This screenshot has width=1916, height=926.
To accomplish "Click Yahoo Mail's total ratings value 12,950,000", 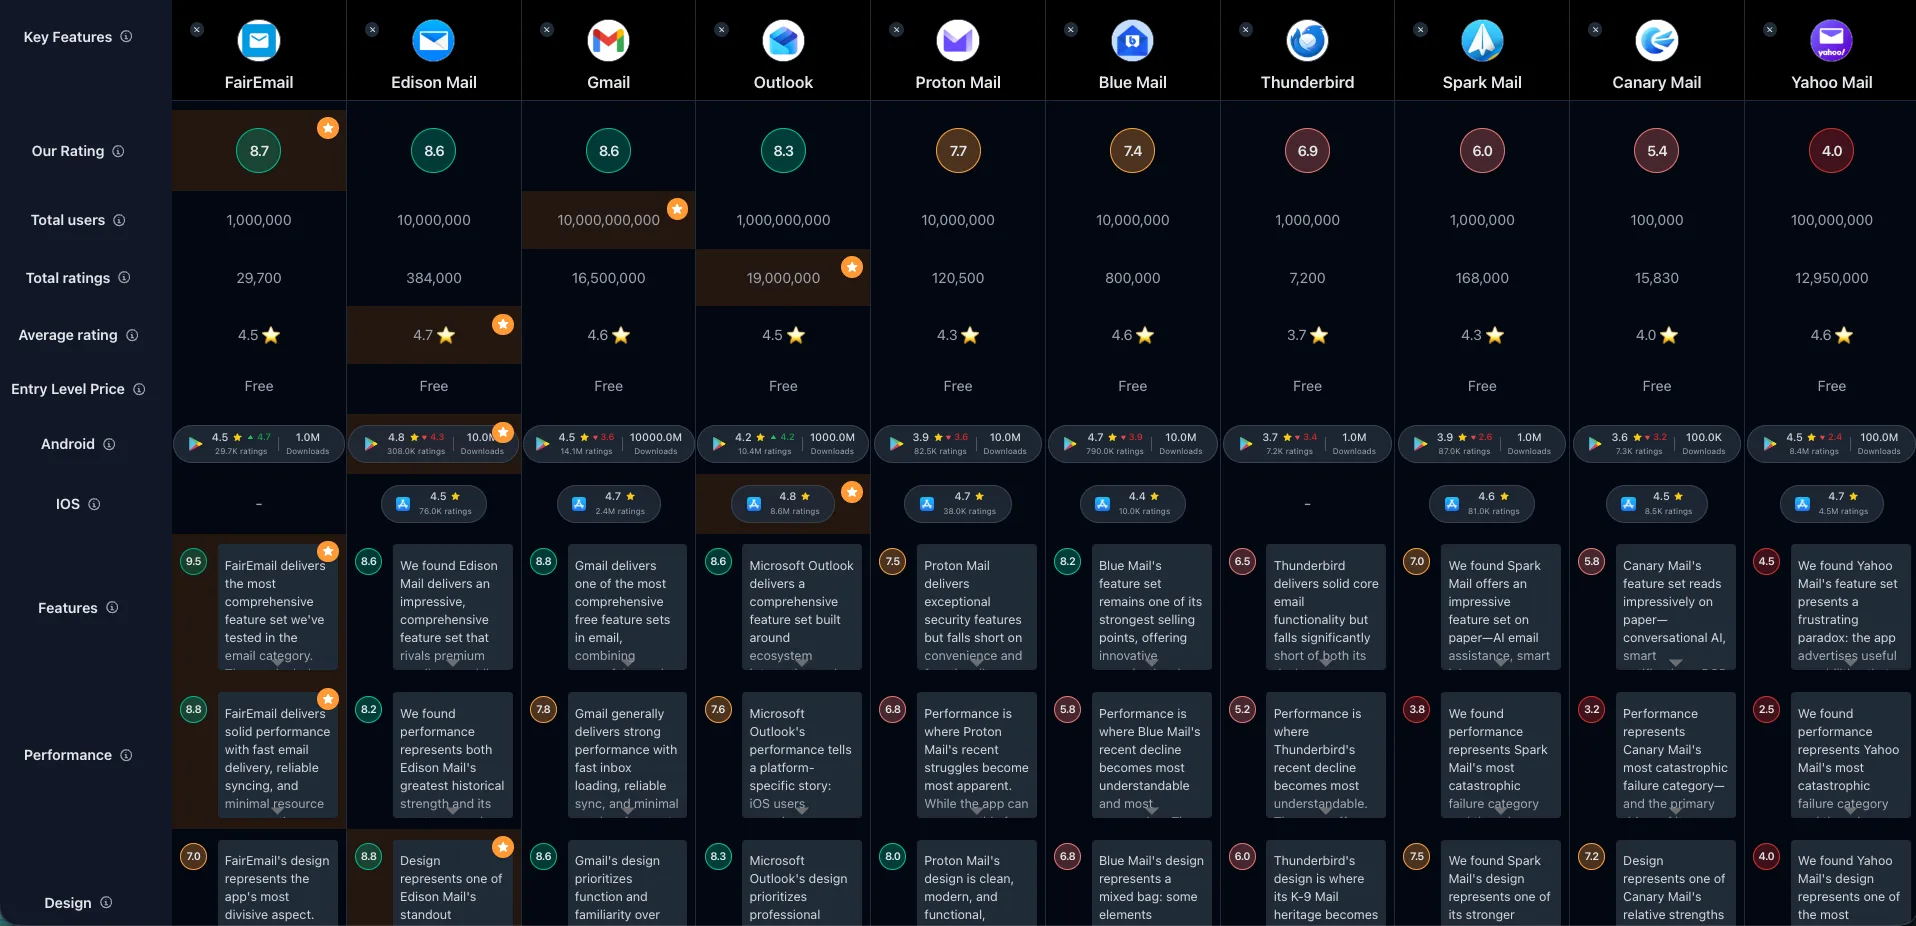I will click(x=1832, y=278).
